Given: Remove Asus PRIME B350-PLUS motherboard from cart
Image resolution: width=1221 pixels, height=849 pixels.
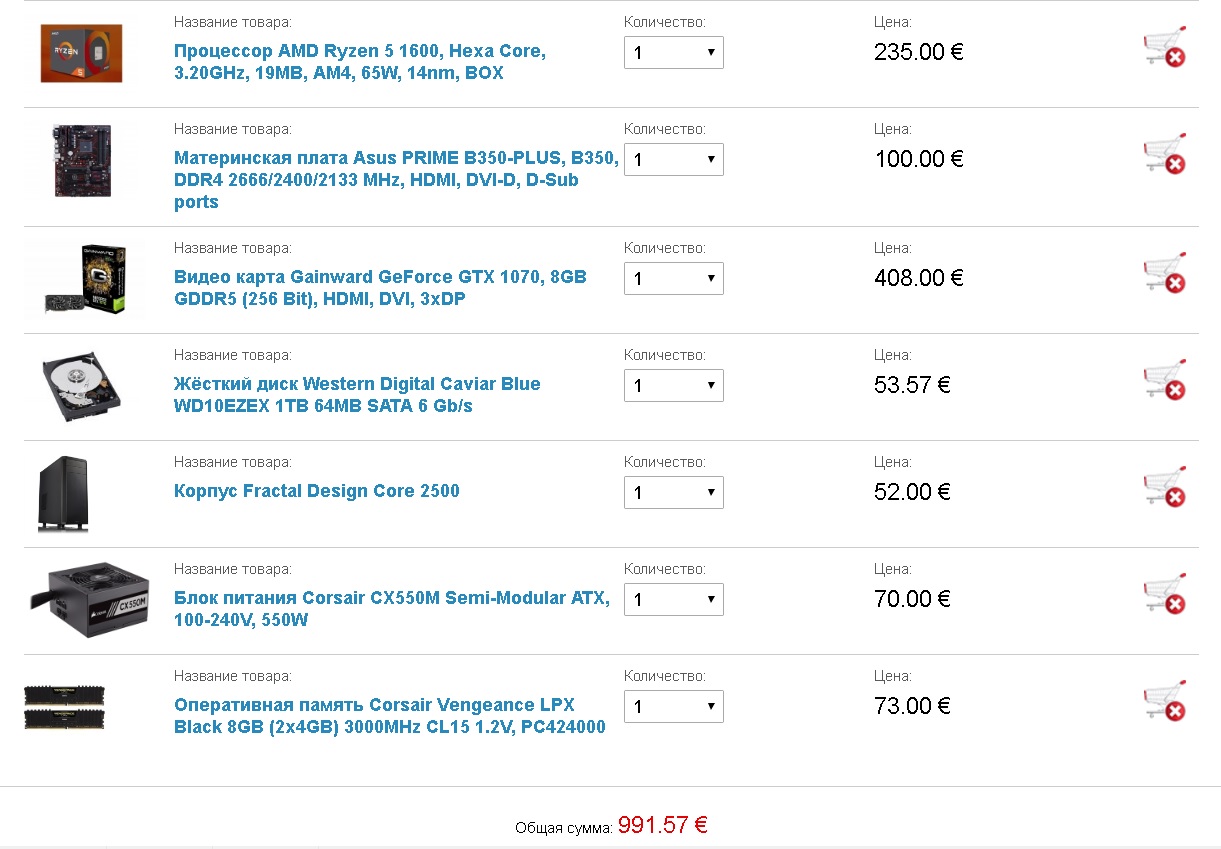Looking at the screenshot, I should (x=1164, y=154).
